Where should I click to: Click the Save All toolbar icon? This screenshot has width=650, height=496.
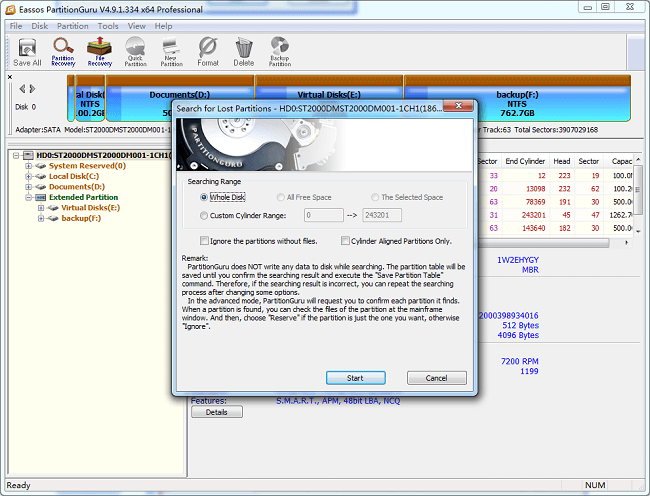tap(27, 52)
